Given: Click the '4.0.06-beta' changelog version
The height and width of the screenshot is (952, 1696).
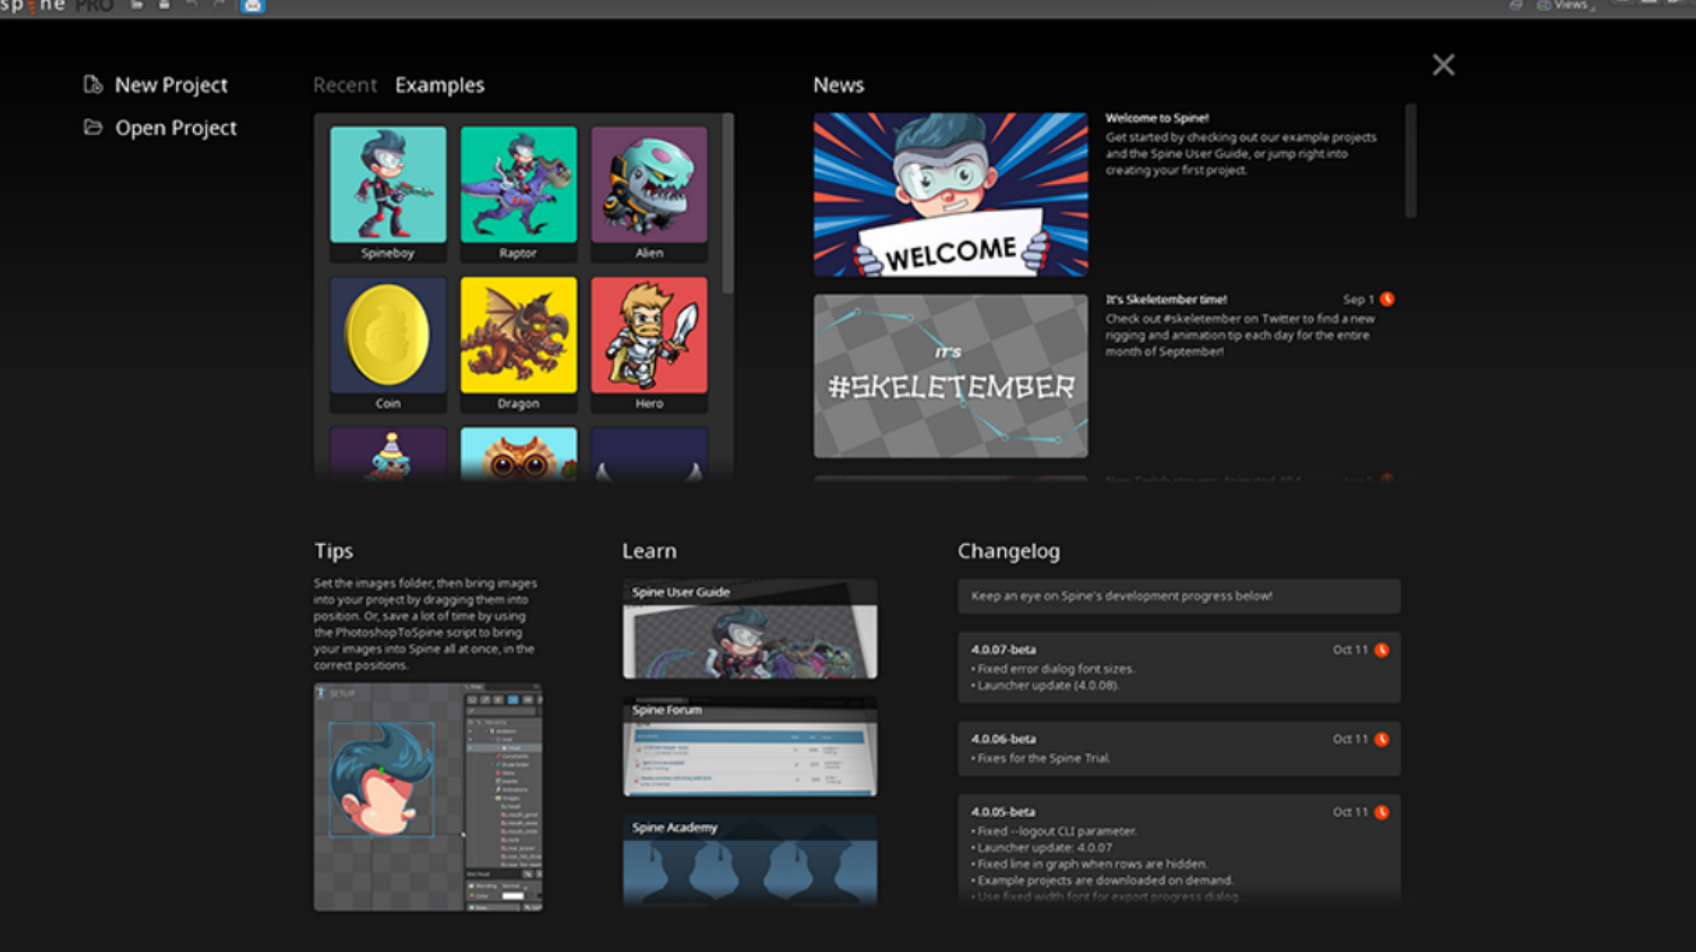Looking at the screenshot, I should (1003, 739).
